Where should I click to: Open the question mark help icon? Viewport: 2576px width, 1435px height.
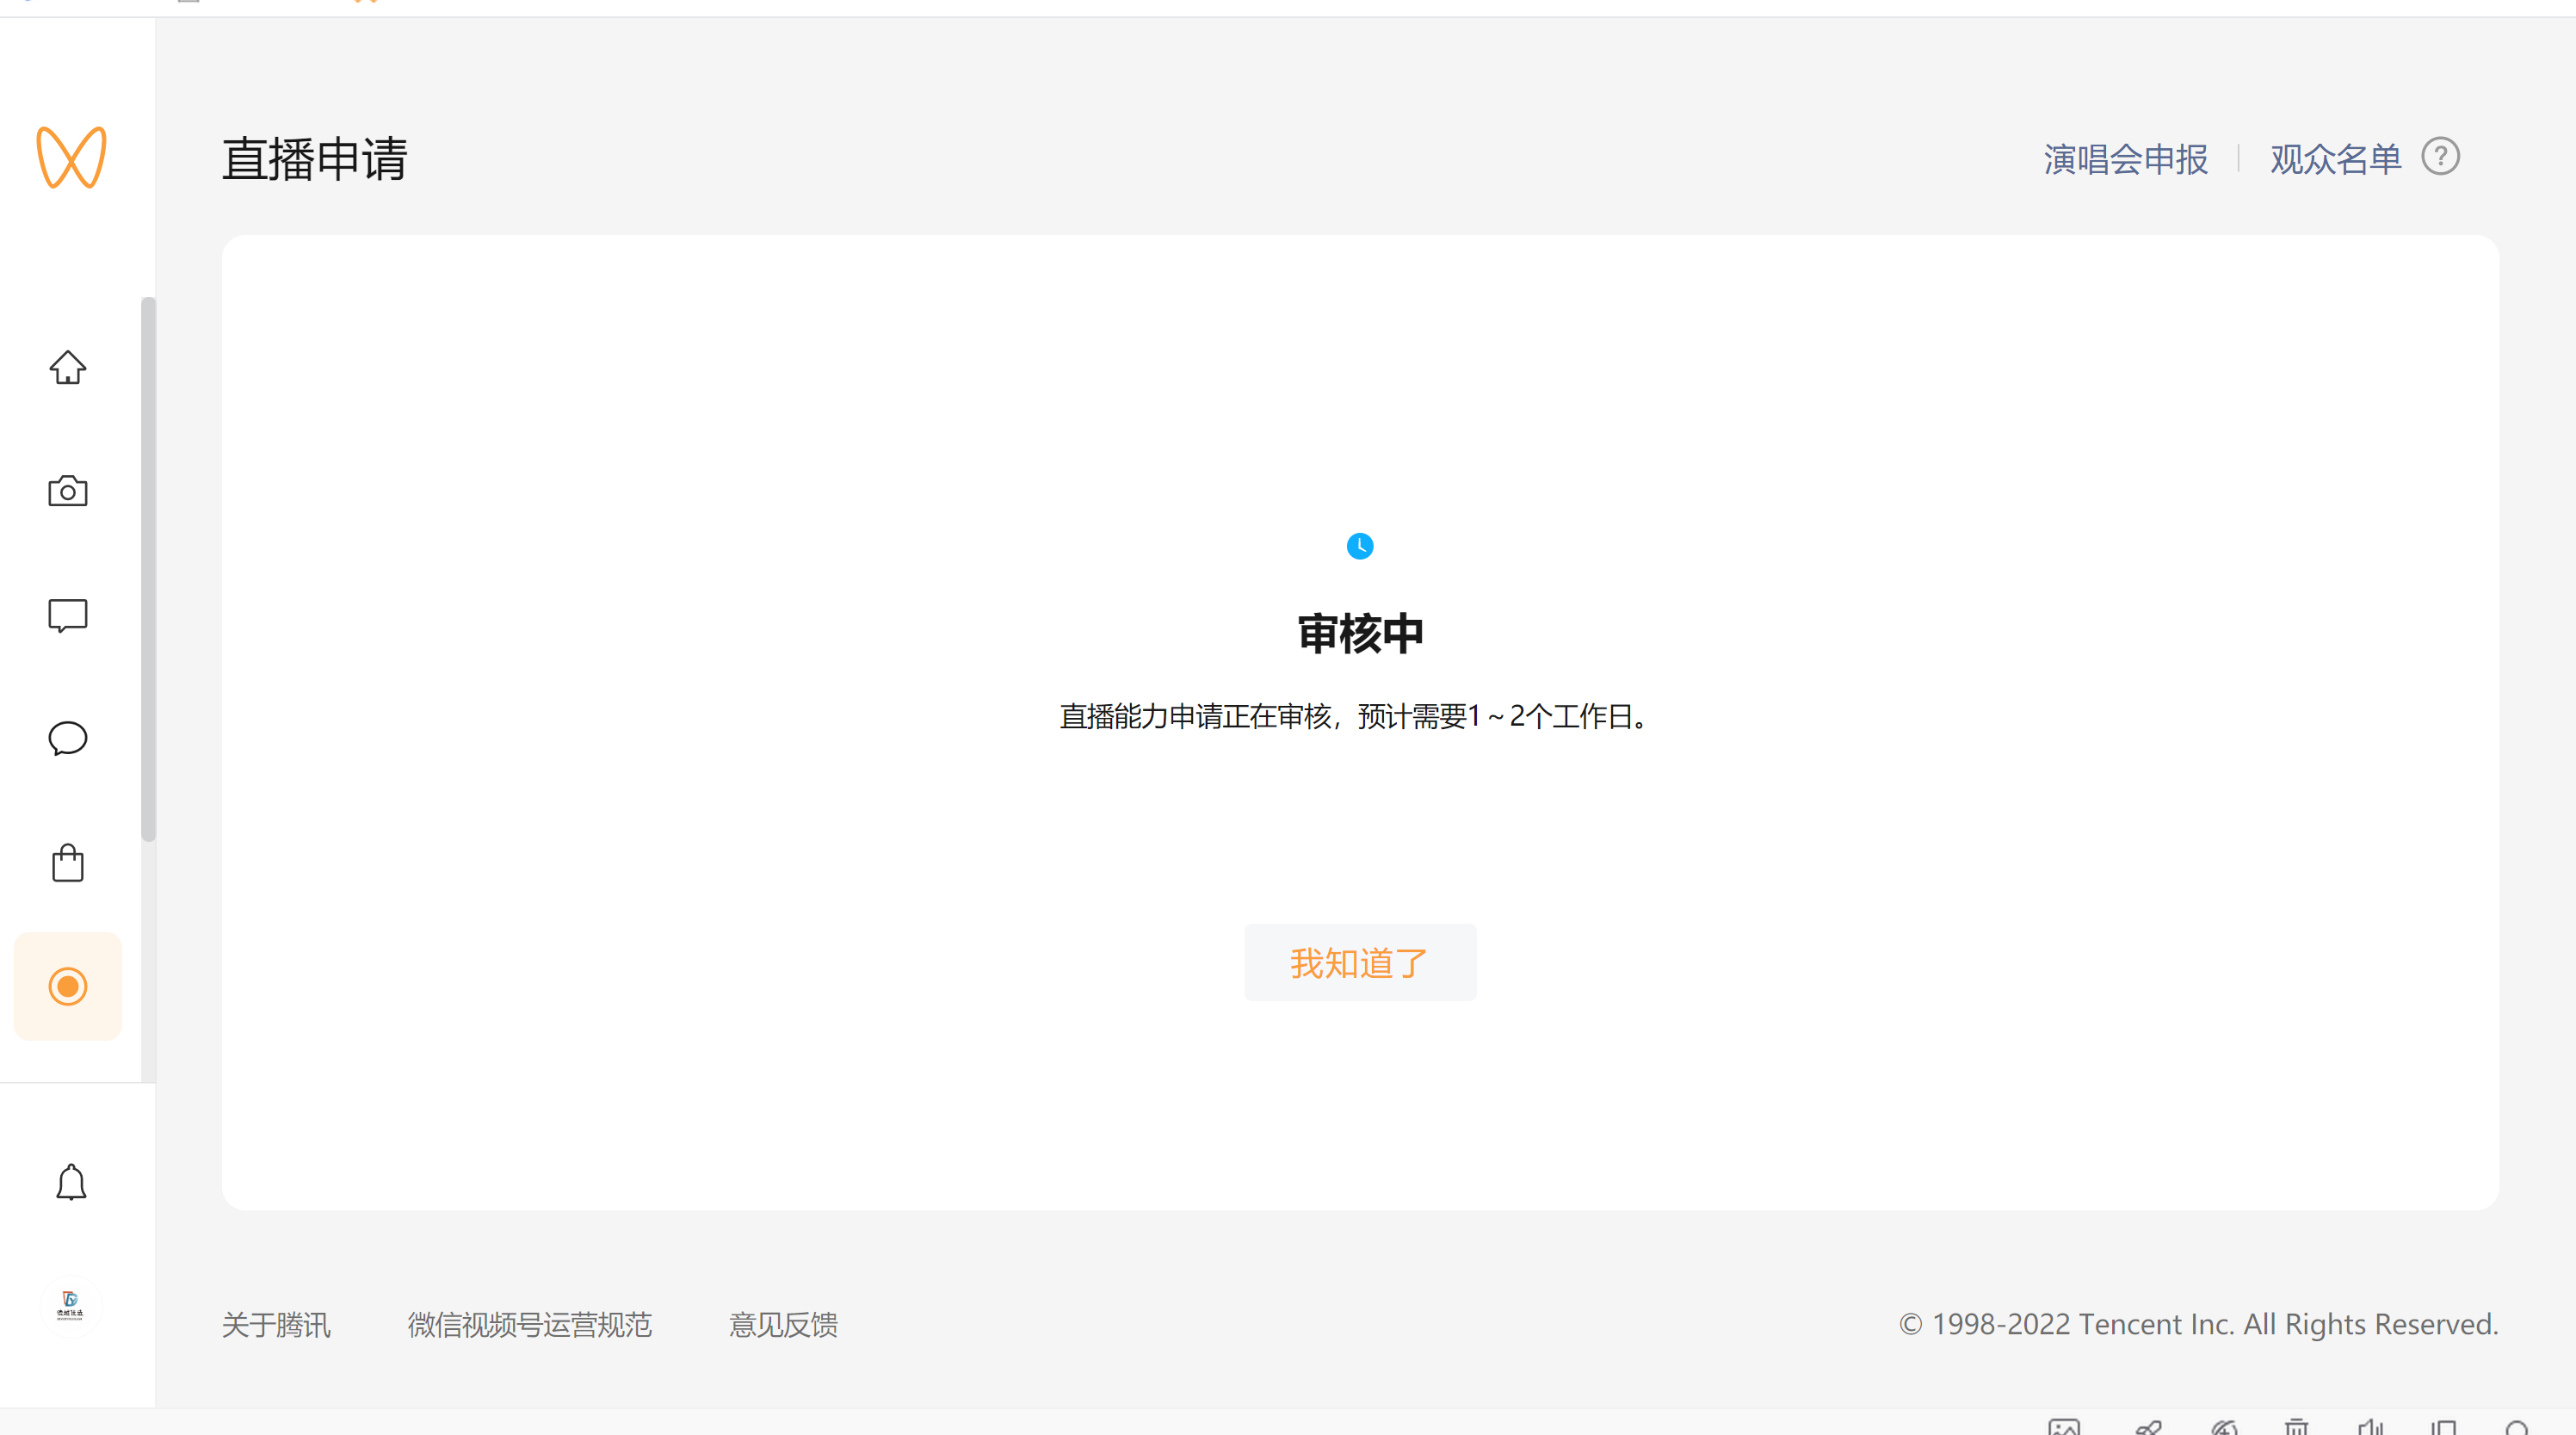pyautogui.click(x=2440, y=157)
